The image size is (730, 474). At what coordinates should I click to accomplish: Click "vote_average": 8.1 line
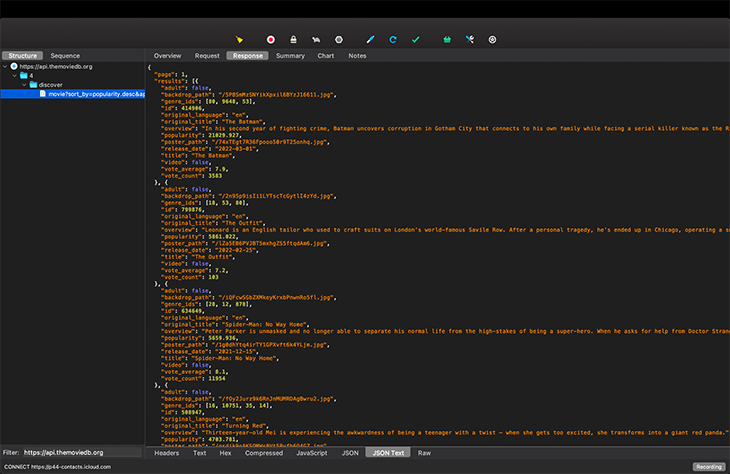pos(195,372)
